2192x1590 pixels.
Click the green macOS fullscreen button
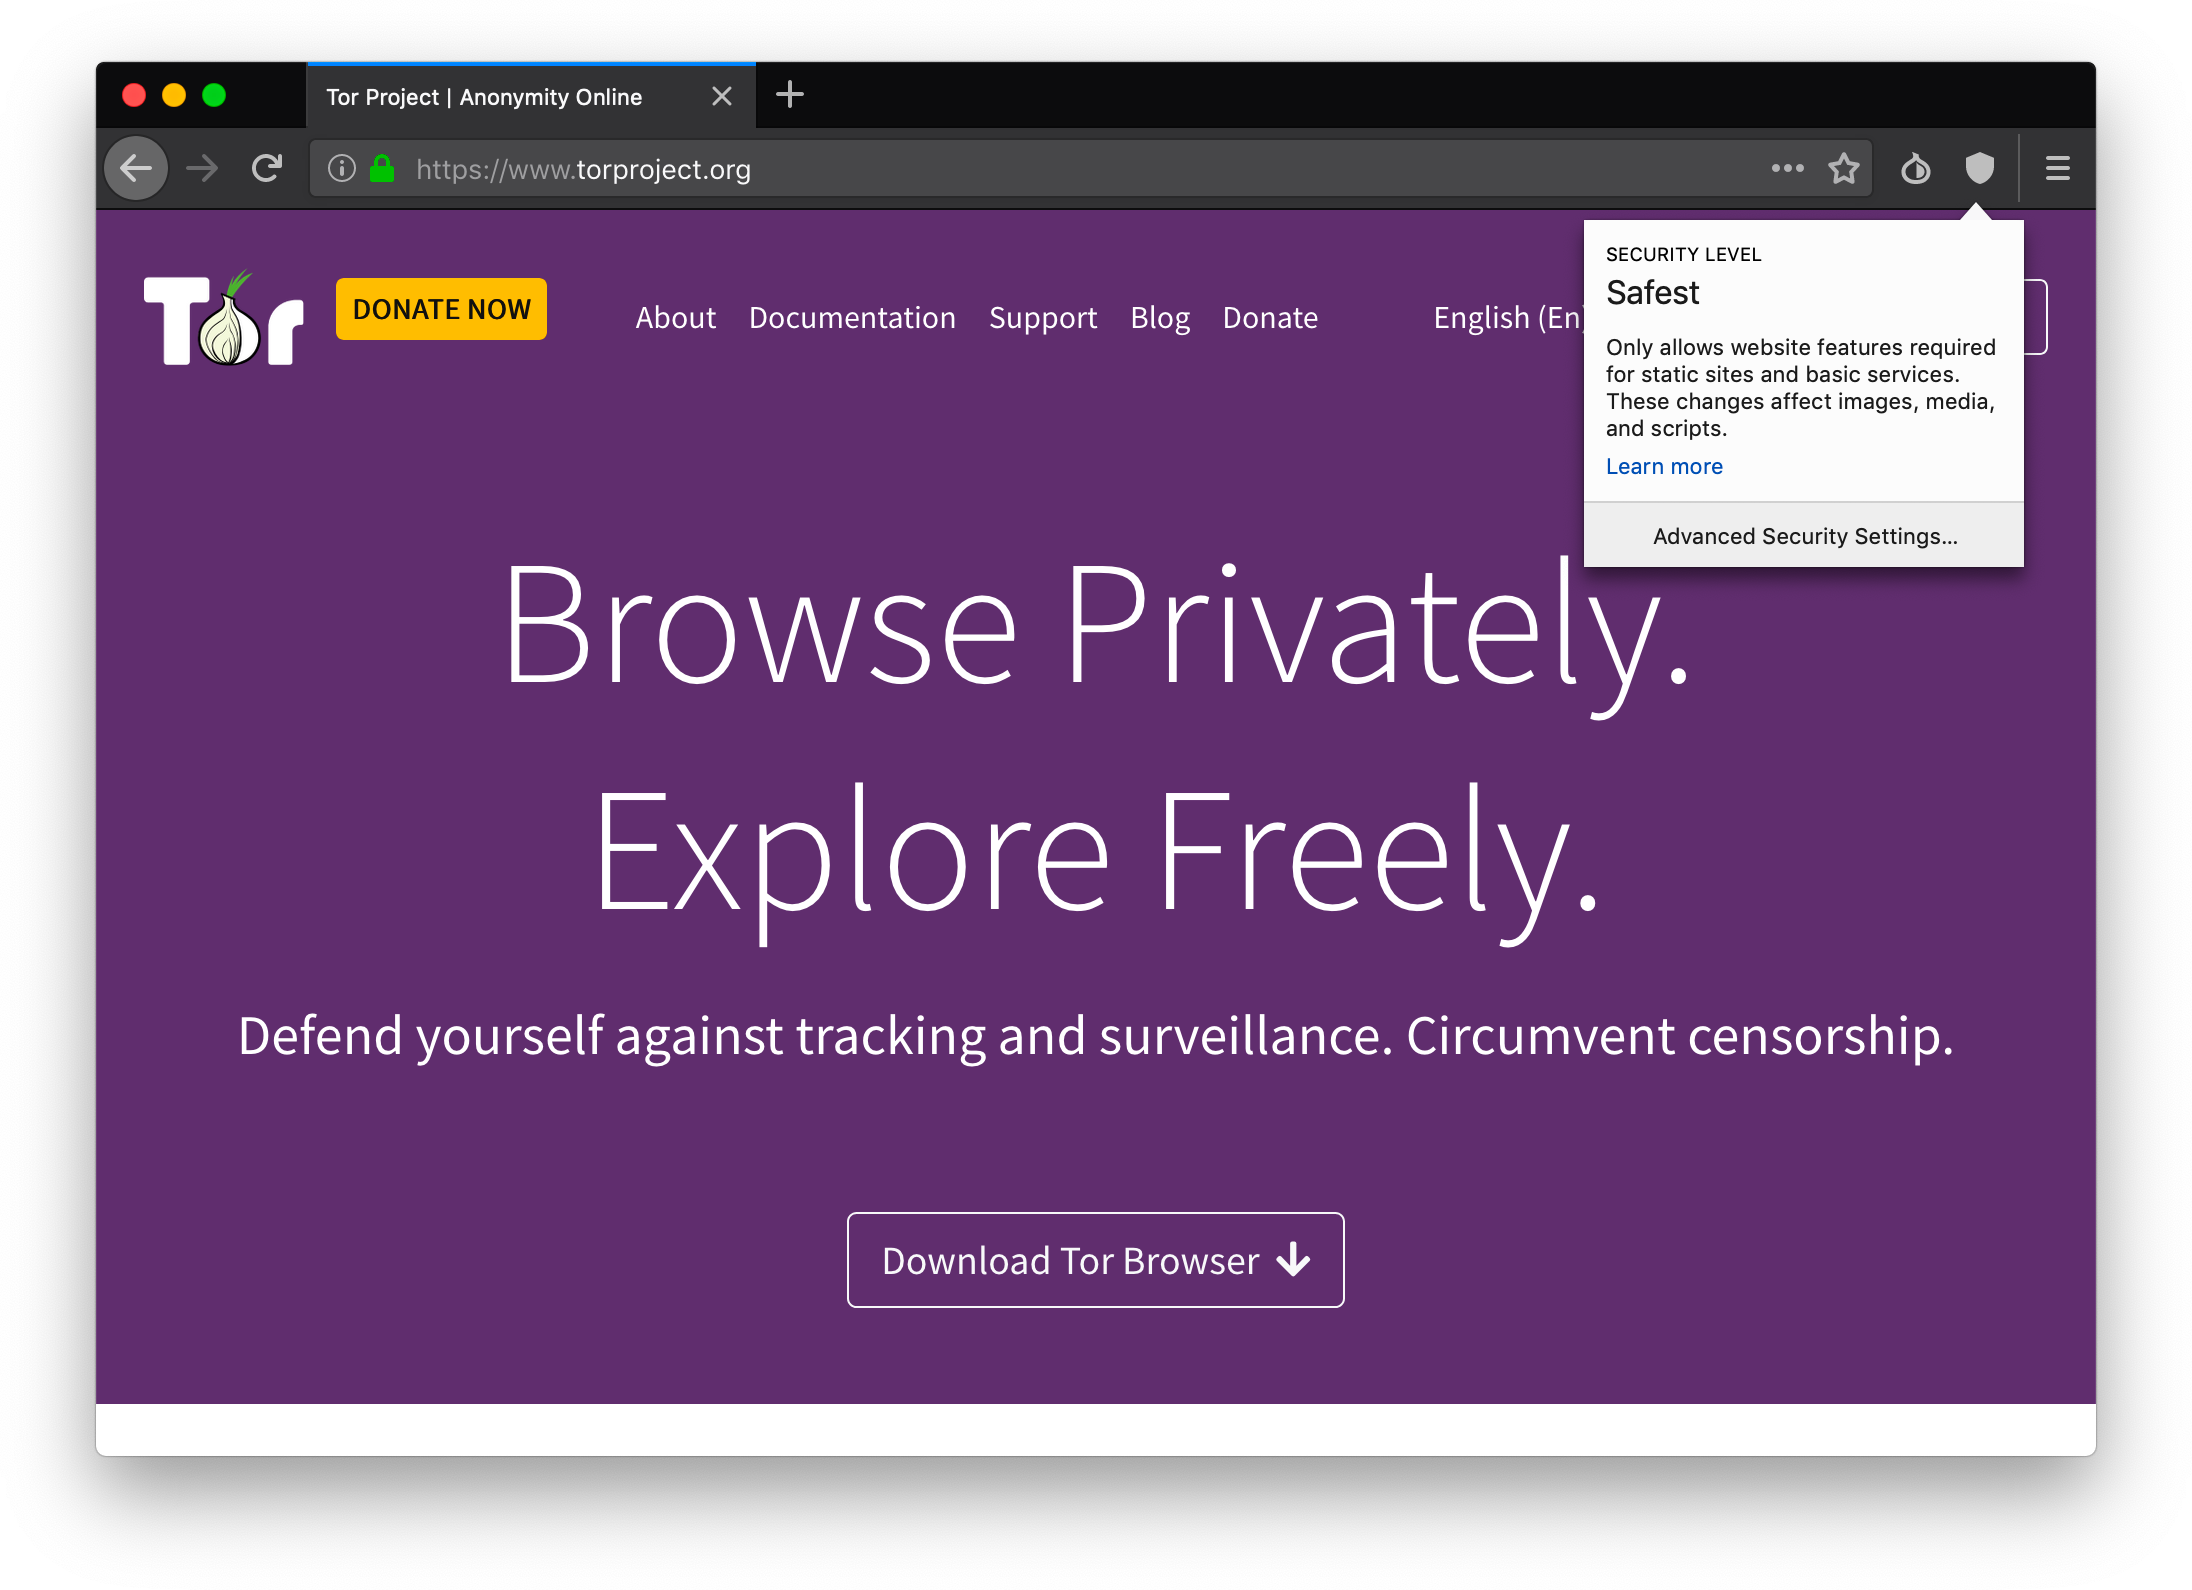tap(214, 95)
